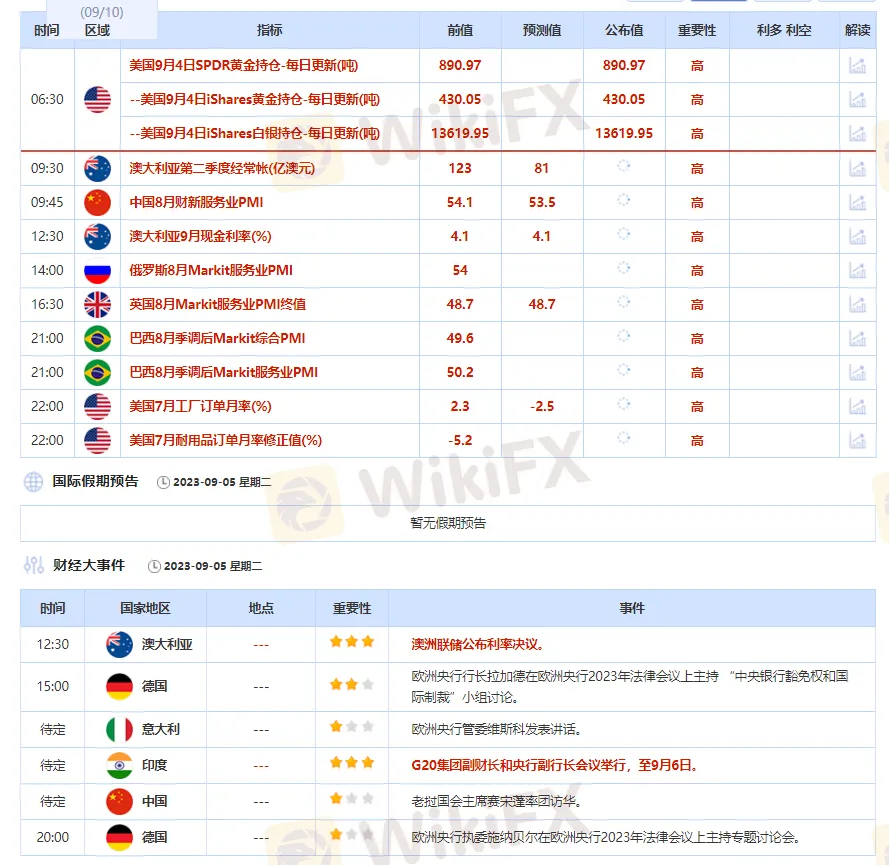
Task: Open 美国7月耐用品订单月率修正值 indicator link
Action: point(226,440)
